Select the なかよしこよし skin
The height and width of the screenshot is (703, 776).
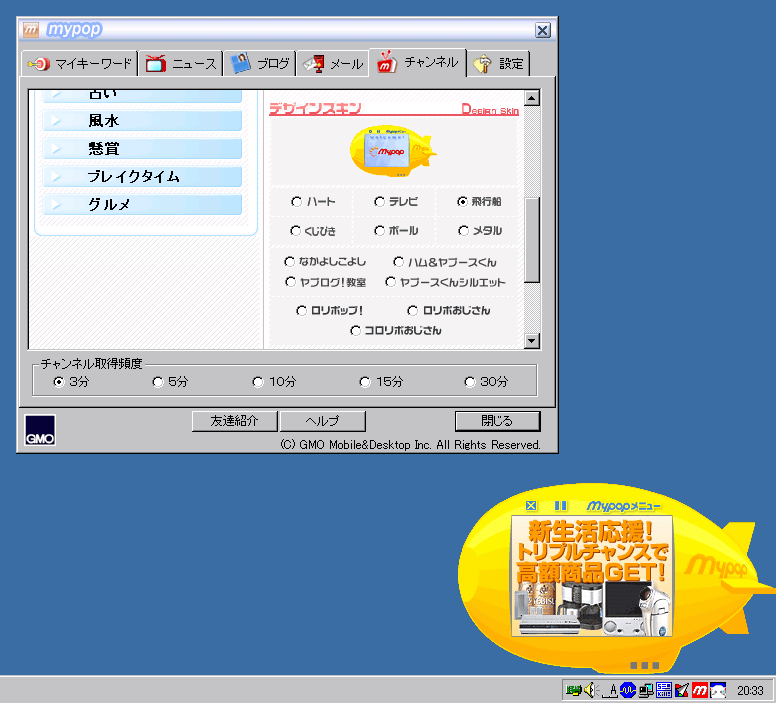pyautogui.click(x=290, y=261)
